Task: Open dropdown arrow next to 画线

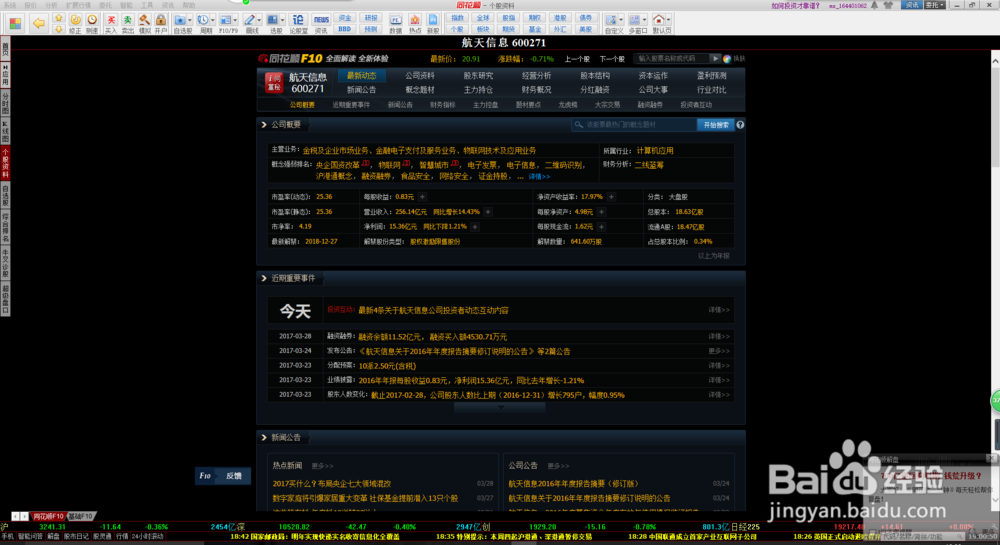Action: point(259,20)
